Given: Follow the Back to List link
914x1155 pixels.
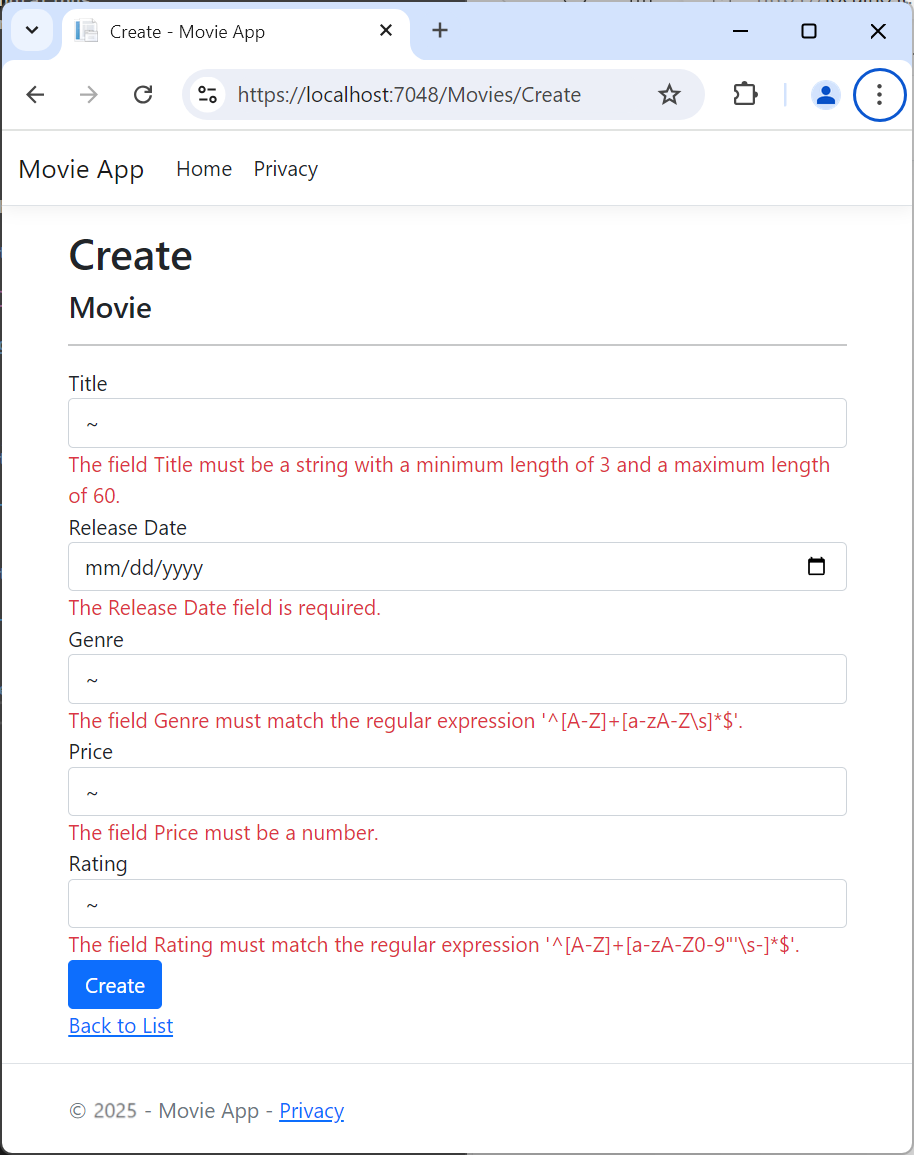Looking at the screenshot, I should pyautogui.click(x=120, y=1025).
